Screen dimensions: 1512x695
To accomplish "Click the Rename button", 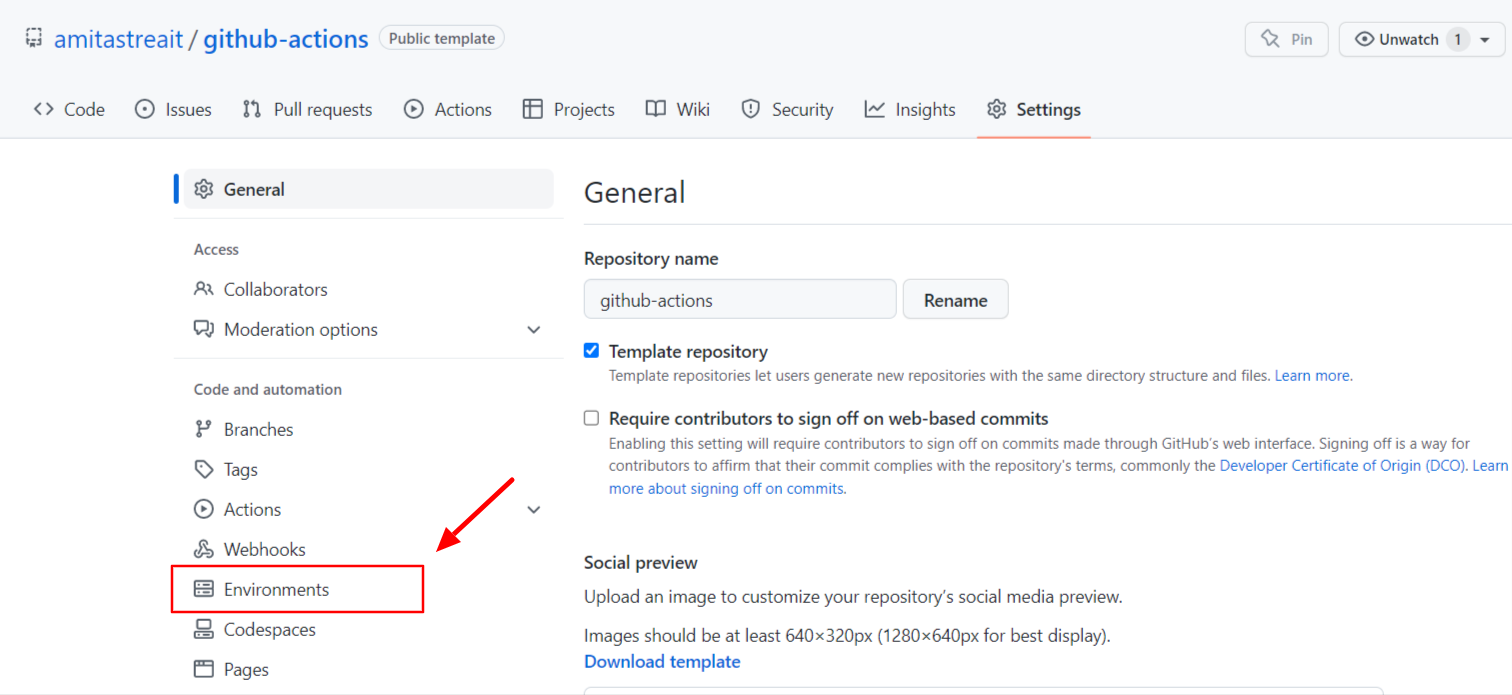I will tap(955, 299).
